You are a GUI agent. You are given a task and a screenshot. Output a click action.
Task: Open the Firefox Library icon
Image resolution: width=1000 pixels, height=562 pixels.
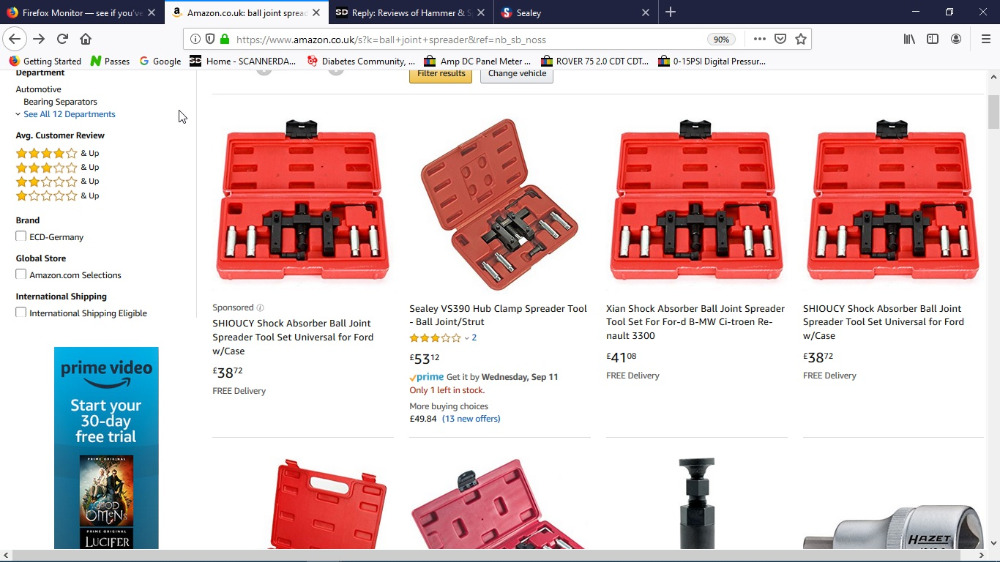pyautogui.click(x=909, y=39)
